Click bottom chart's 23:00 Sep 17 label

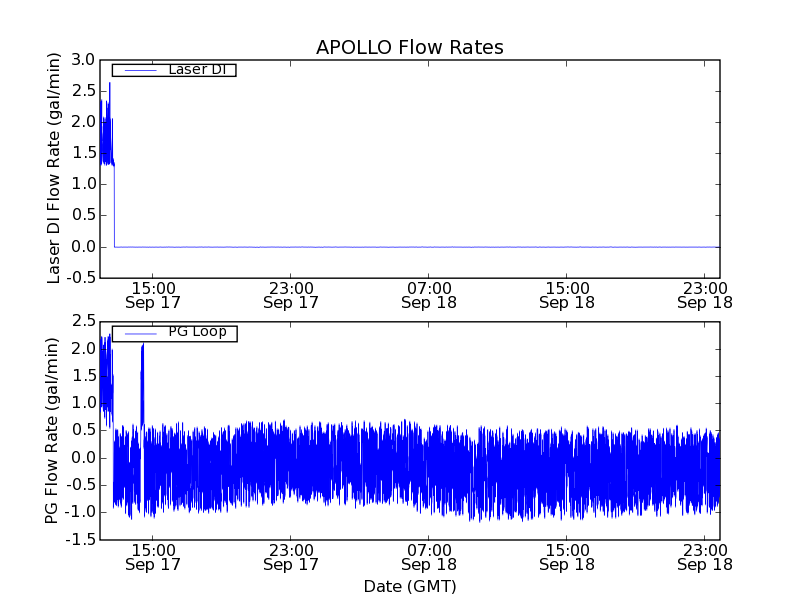(291, 557)
